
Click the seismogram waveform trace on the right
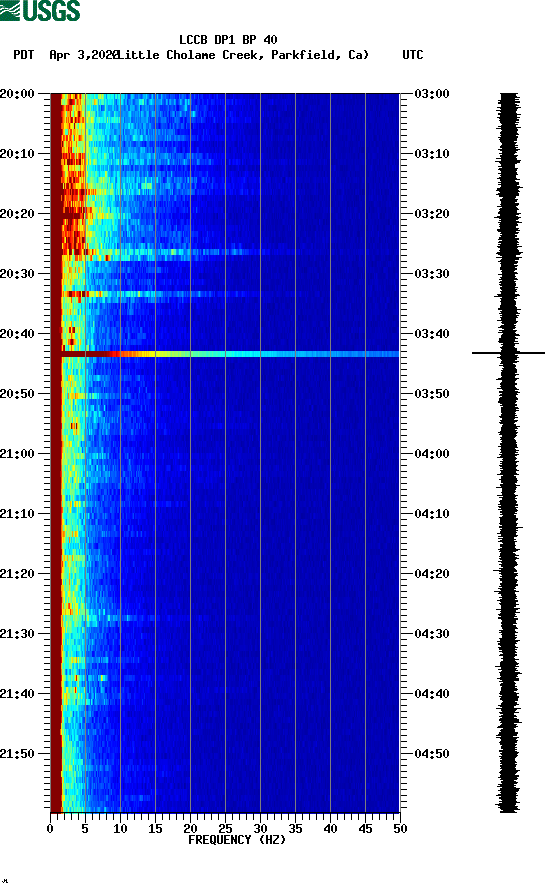(509, 452)
